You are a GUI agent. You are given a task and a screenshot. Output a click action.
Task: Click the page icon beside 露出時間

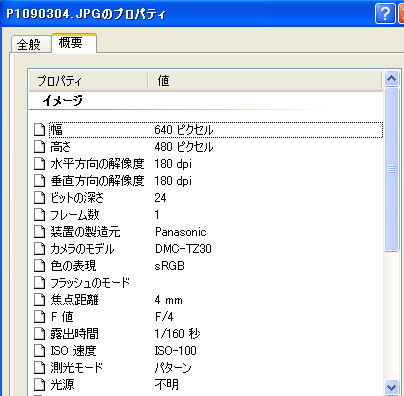39,334
